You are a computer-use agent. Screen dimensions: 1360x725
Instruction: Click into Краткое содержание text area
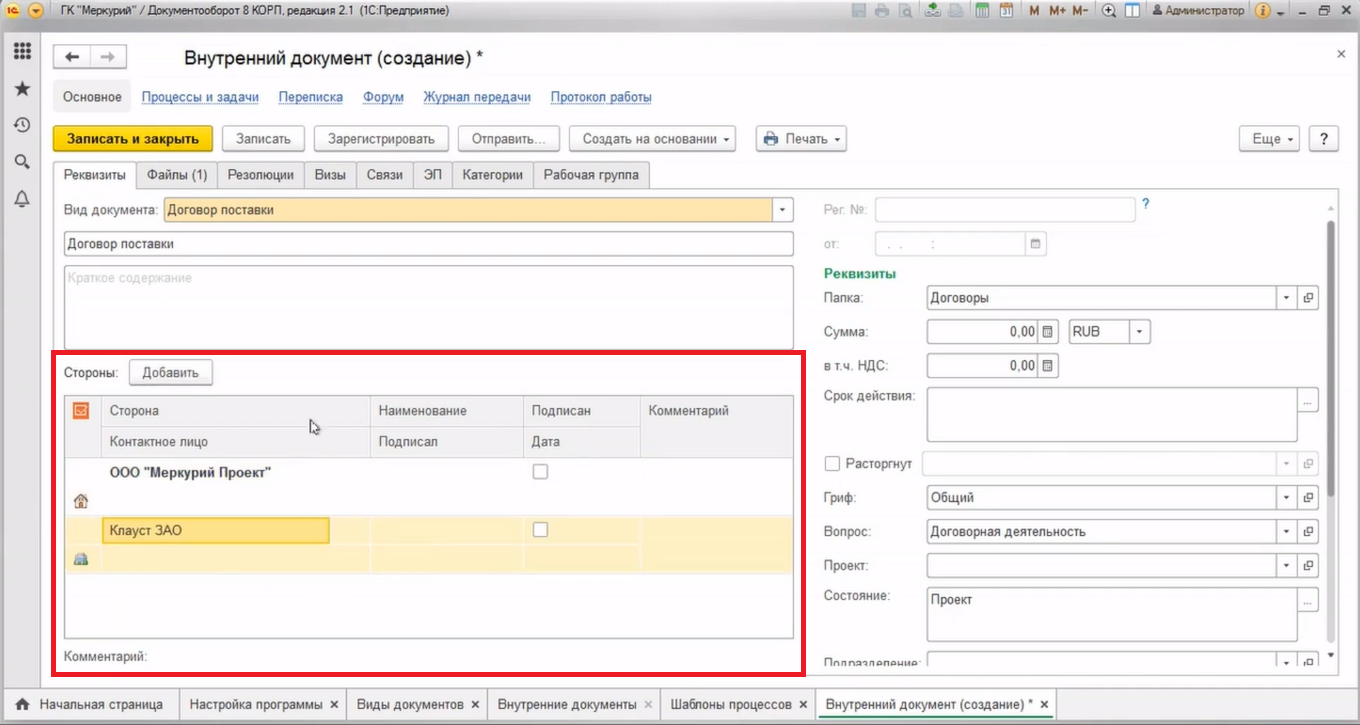click(429, 306)
